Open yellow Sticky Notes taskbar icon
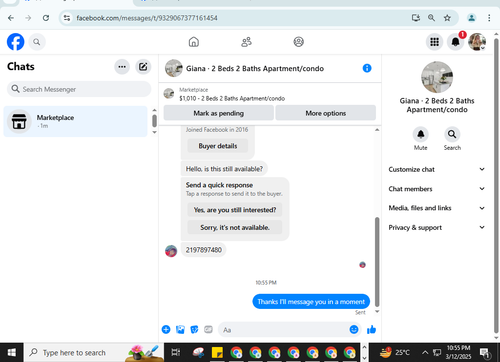Viewport: 500px width, 362px height. [x=217, y=352]
